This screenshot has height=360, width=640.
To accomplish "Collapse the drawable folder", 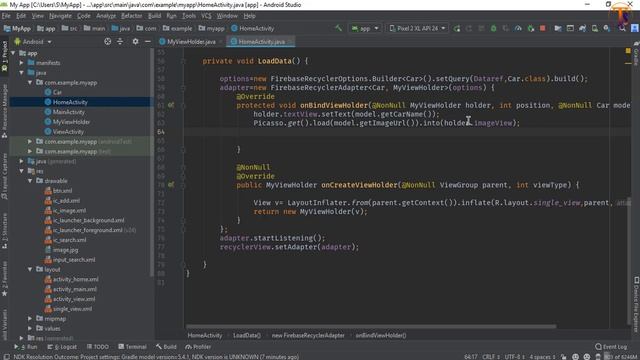I will [30, 181].
